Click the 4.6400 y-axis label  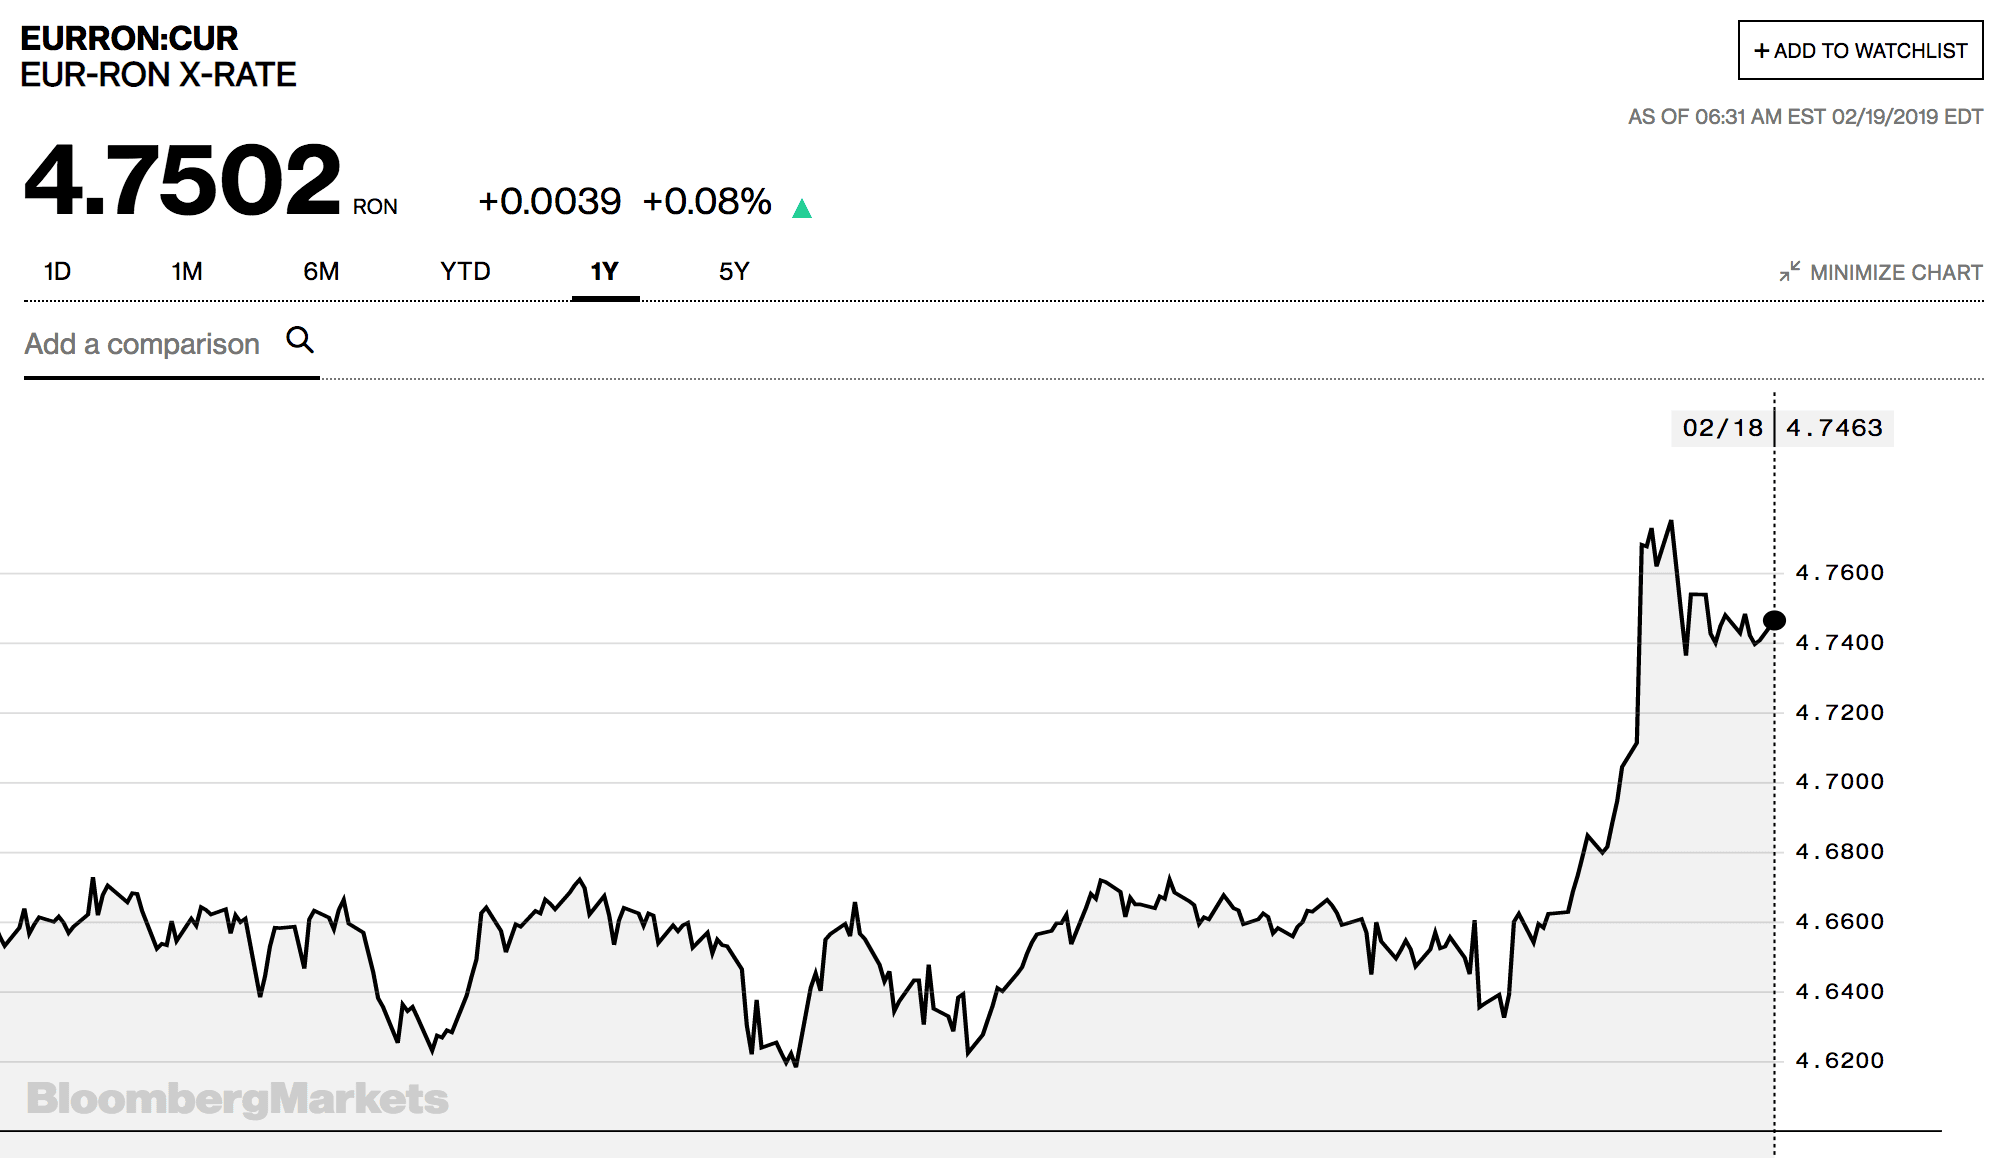coord(1840,992)
